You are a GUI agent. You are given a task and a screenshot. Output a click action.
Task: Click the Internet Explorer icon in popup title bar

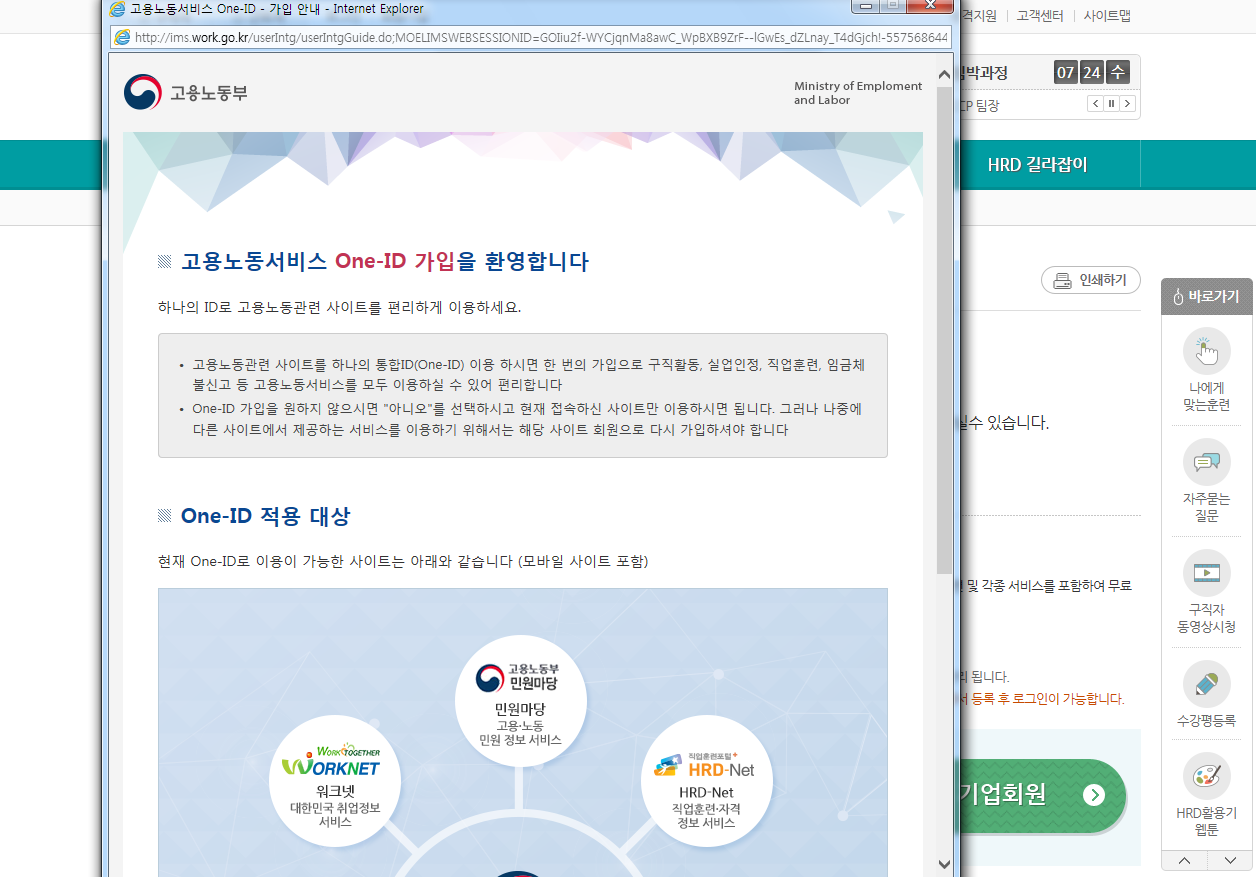(118, 9)
